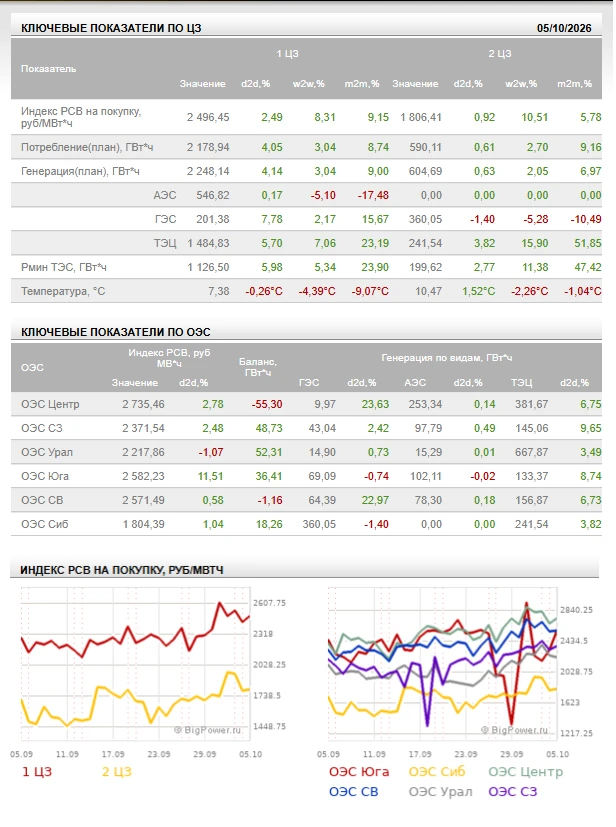The width and height of the screenshot is (616, 827).
Task: Click the ОЭС Юга legend entry
Action: [359, 772]
